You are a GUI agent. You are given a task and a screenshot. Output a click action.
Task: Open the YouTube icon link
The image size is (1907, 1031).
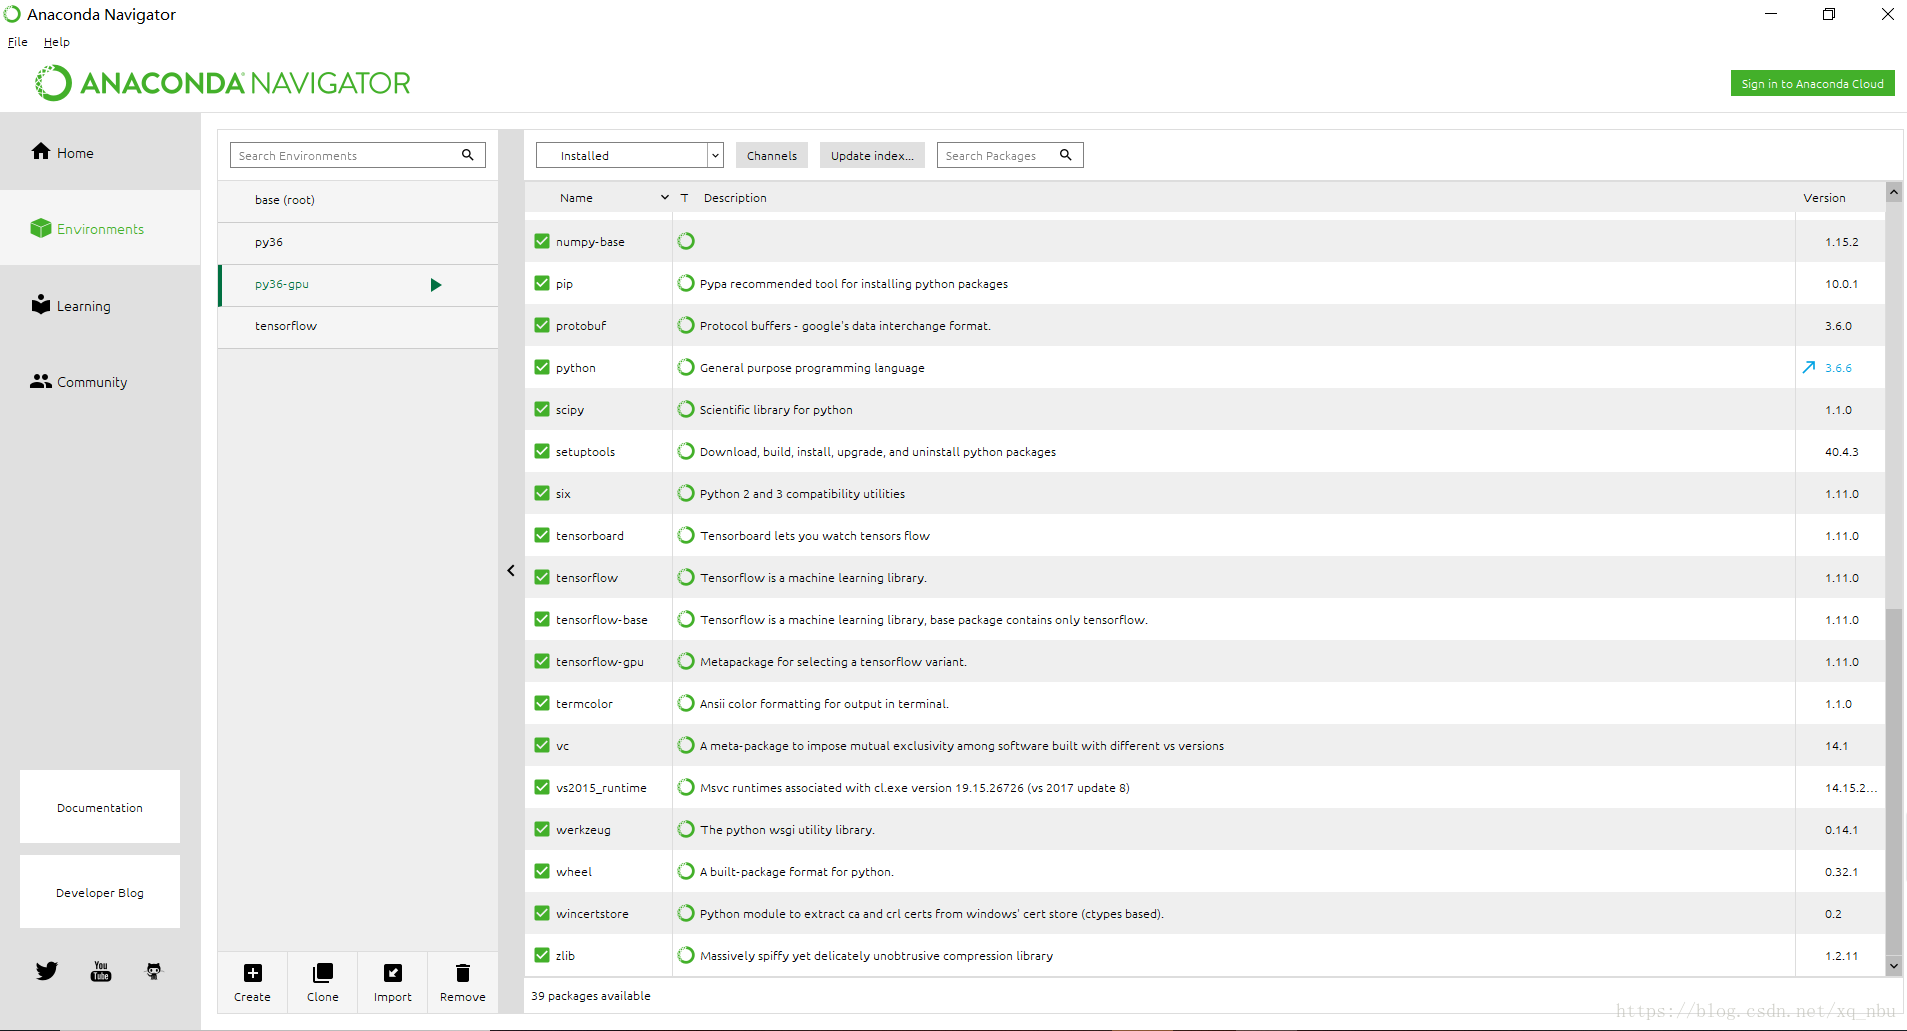pyautogui.click(x=101, y=971)
